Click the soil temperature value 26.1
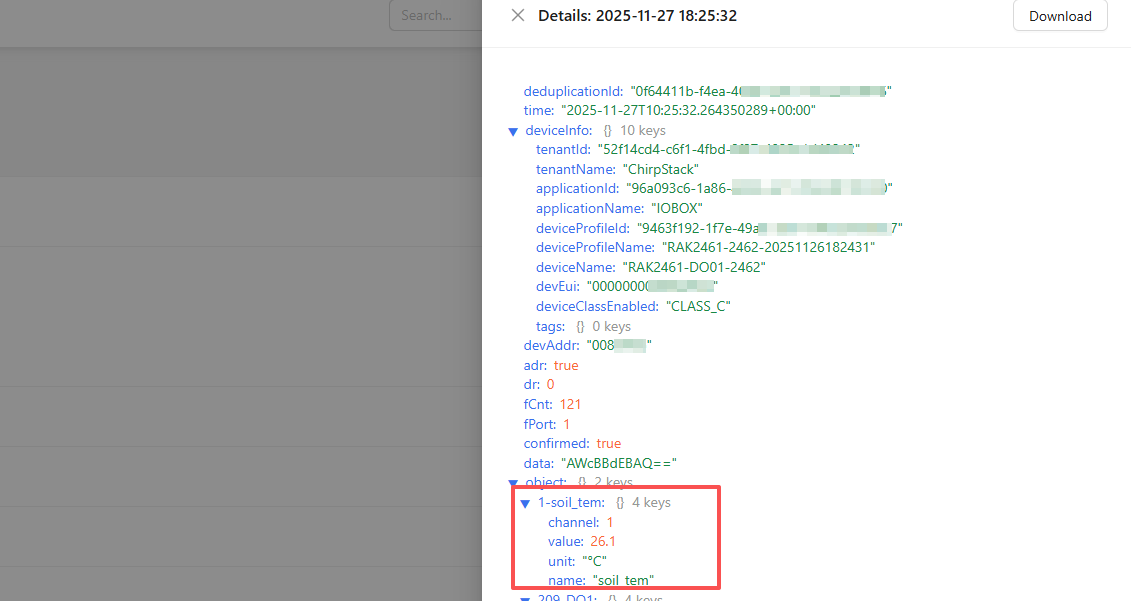 (x=604, y=541)
